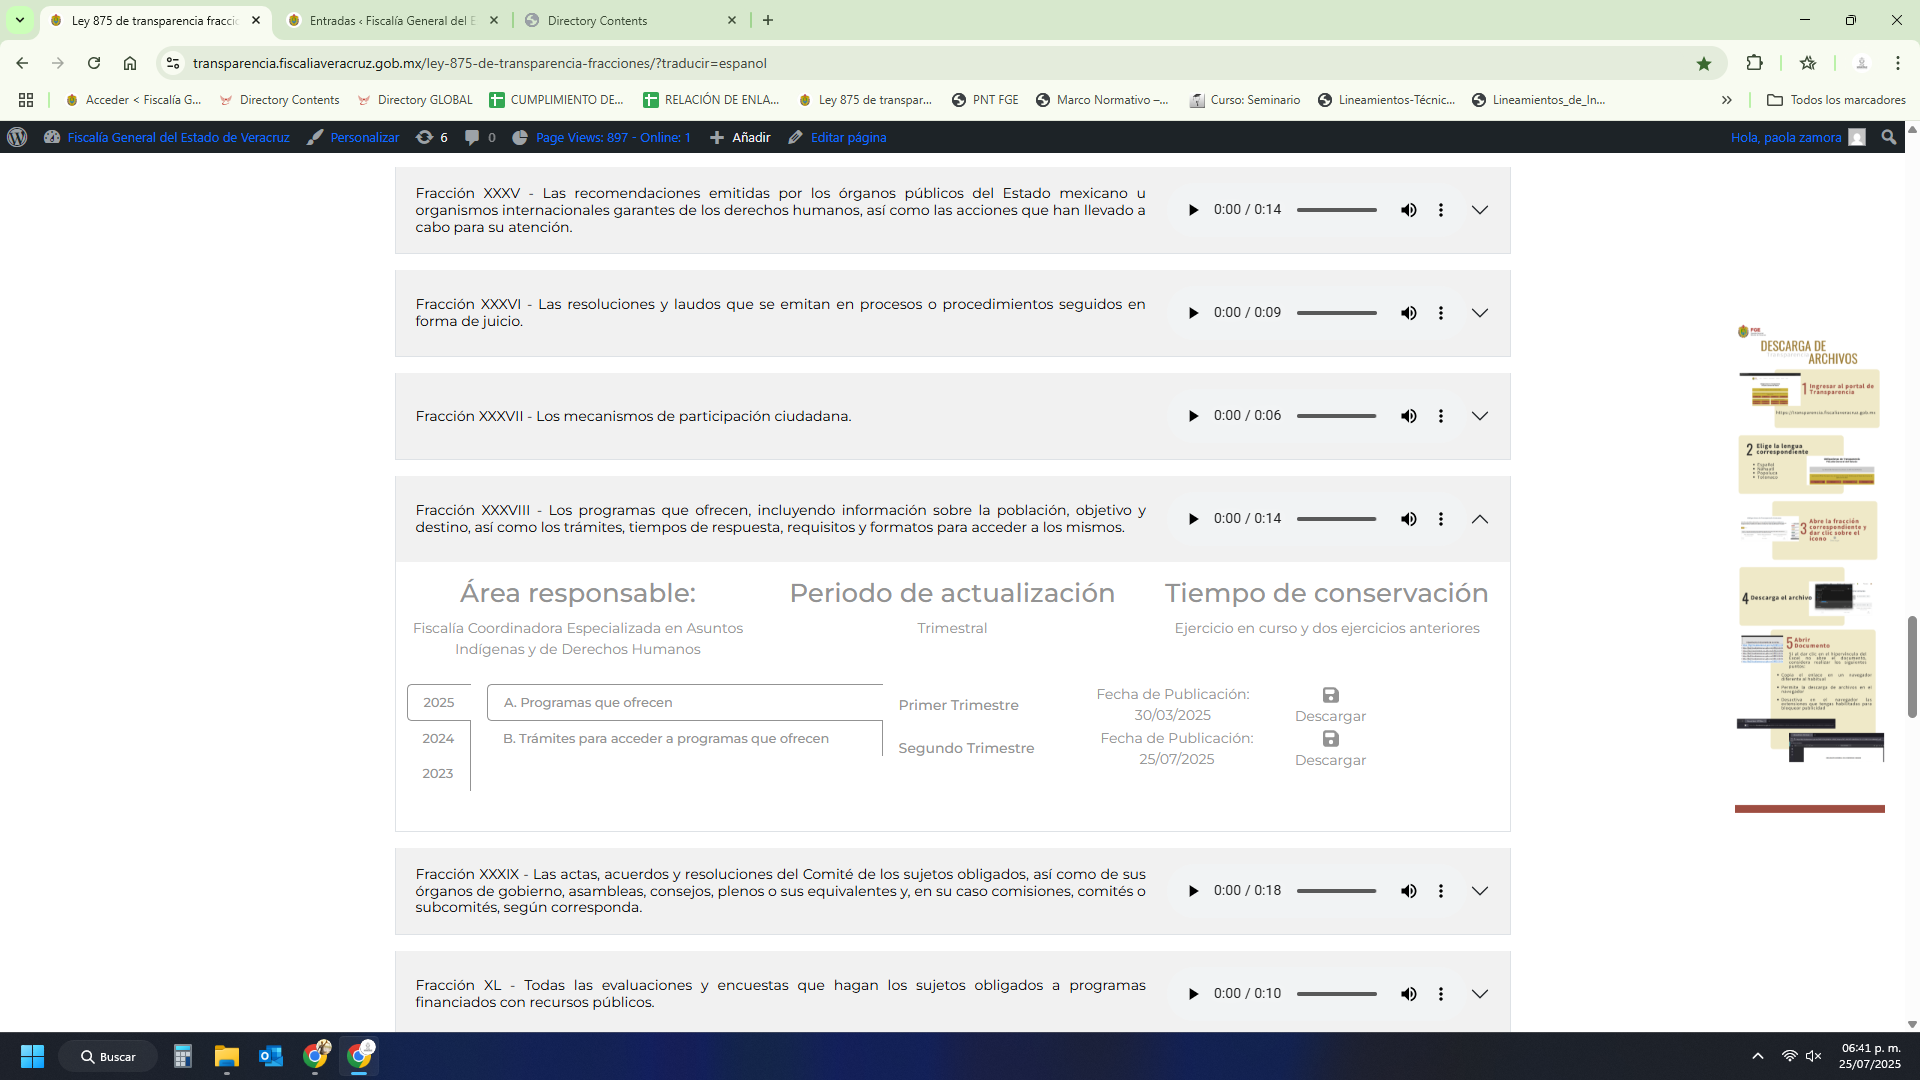Expand the Fracción XXXV accordion chevron
This screenshot has height=1080, width=1920.
pos(1480,210)
